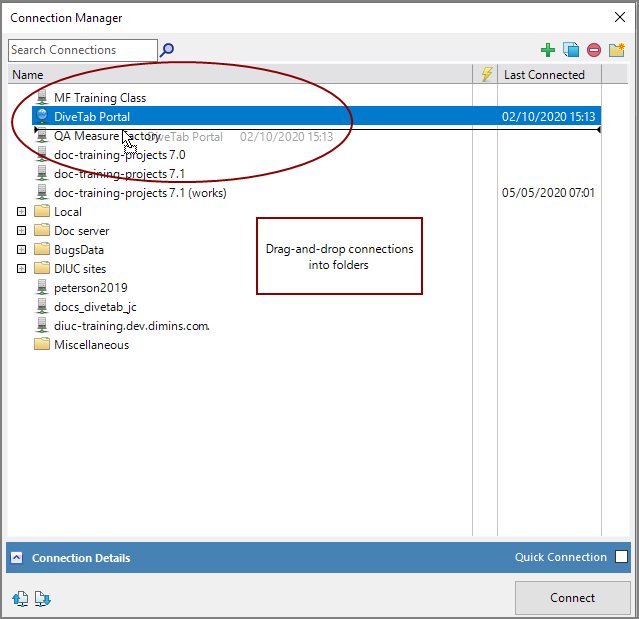Expand the BugsData folder
Viewport: 639px width, 619px height.
click(x=22, y=249)
